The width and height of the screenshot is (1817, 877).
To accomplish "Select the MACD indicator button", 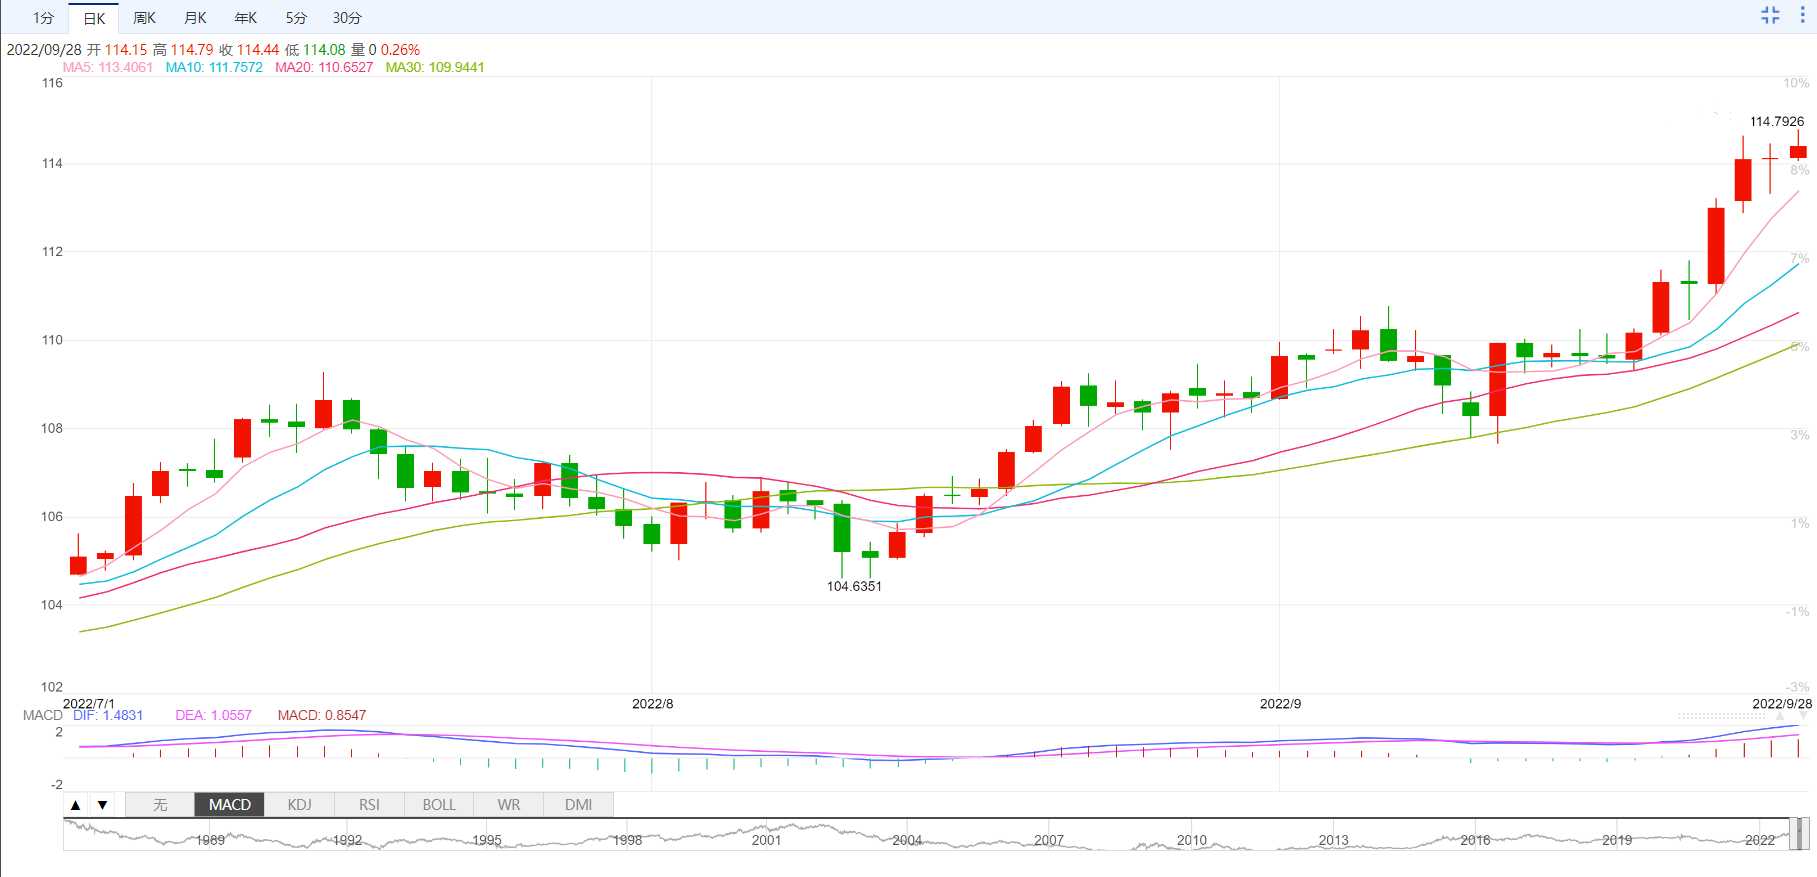I will click(230, 805).
